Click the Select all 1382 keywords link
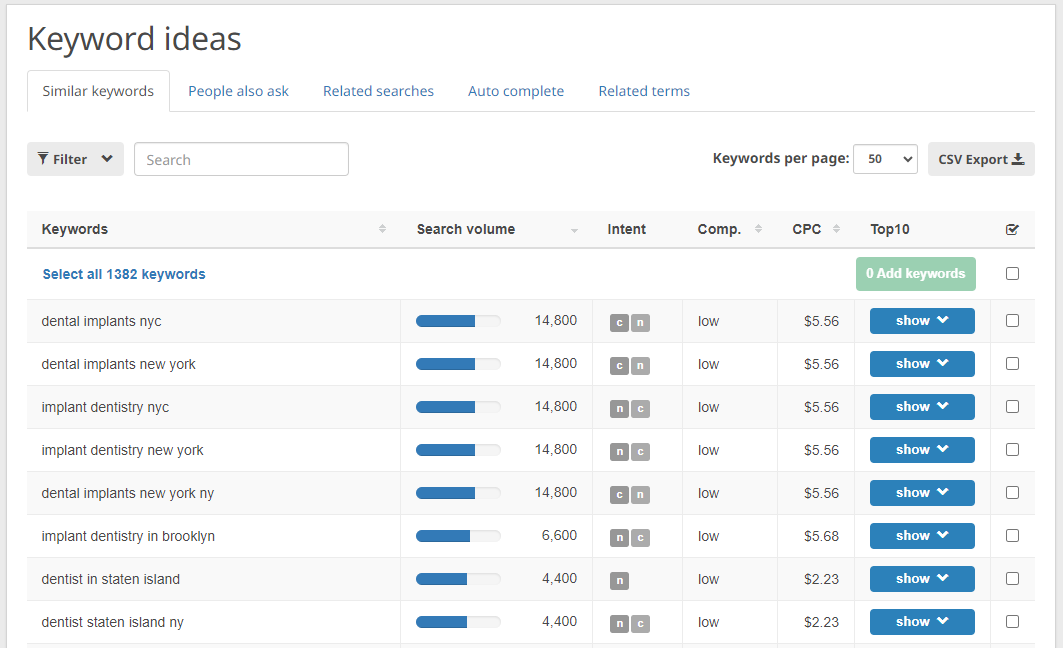The image size is (1063, 648). coord(123,273)
